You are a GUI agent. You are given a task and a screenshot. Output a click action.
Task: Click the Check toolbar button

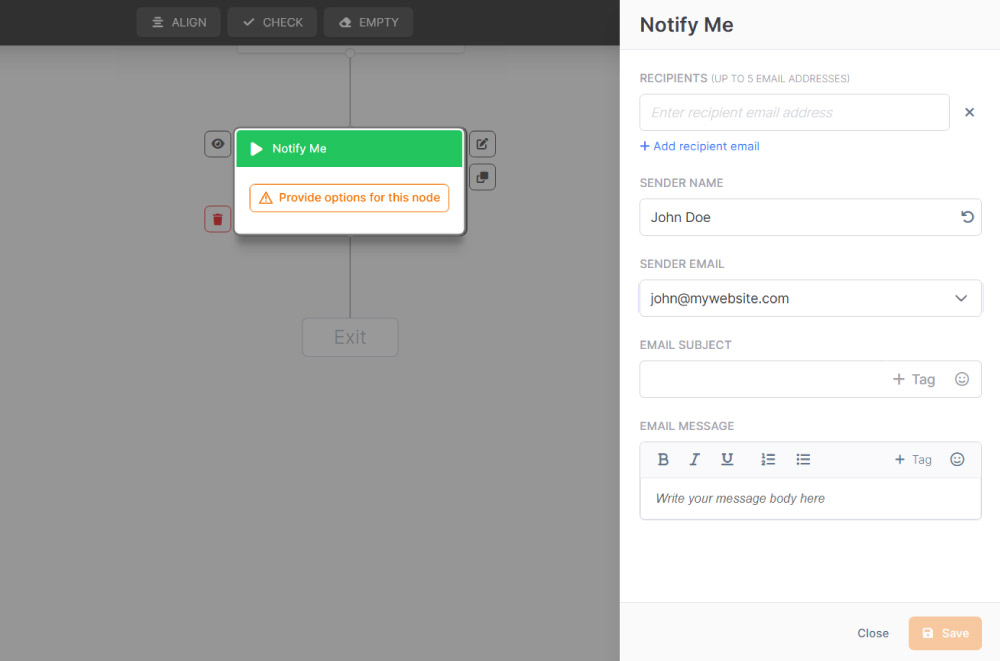[272, 22]
